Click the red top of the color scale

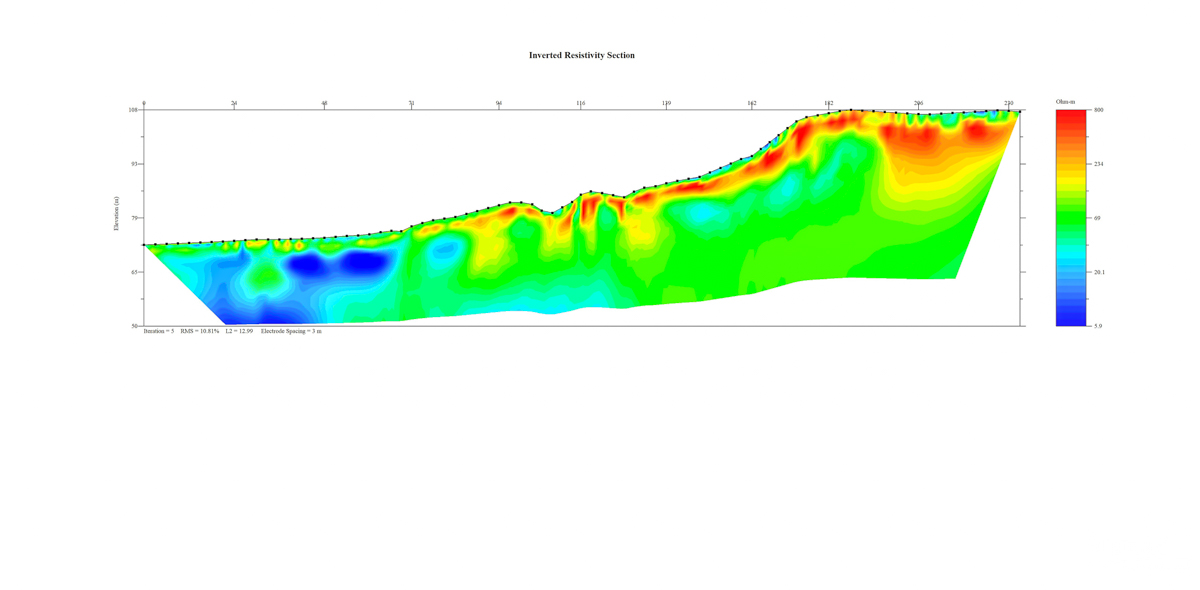click(1070, 116)
